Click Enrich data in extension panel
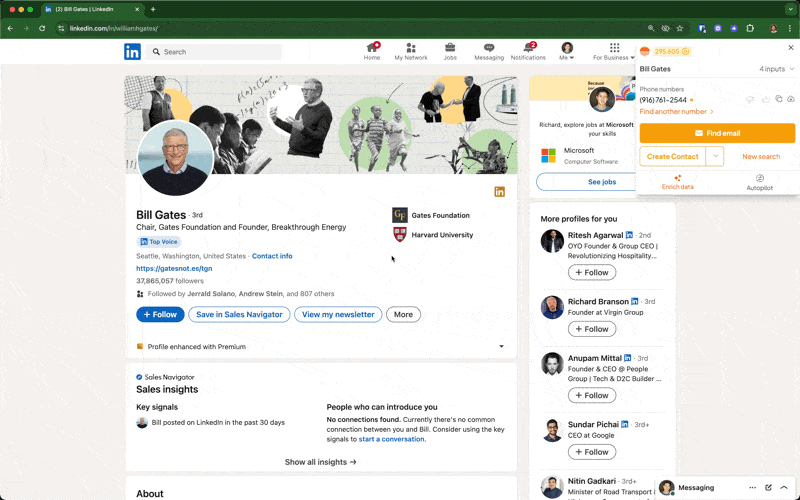This screenshot has width=800, height=500. click(678, 182)
